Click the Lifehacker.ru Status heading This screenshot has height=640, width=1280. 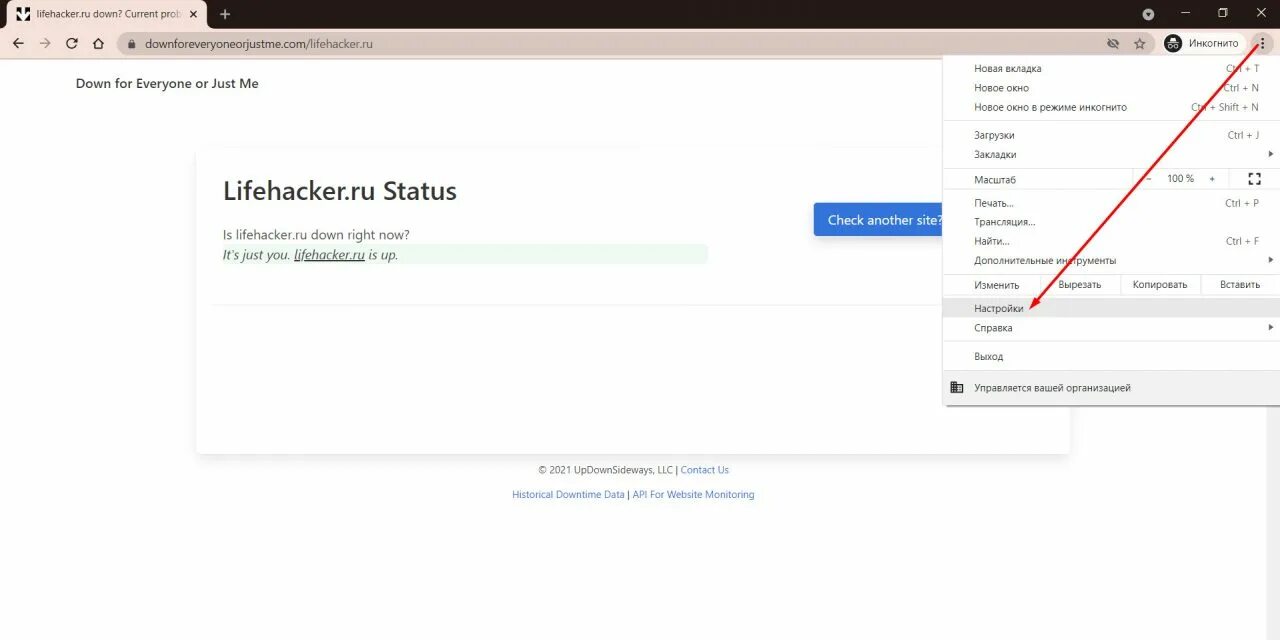[340, 191]
